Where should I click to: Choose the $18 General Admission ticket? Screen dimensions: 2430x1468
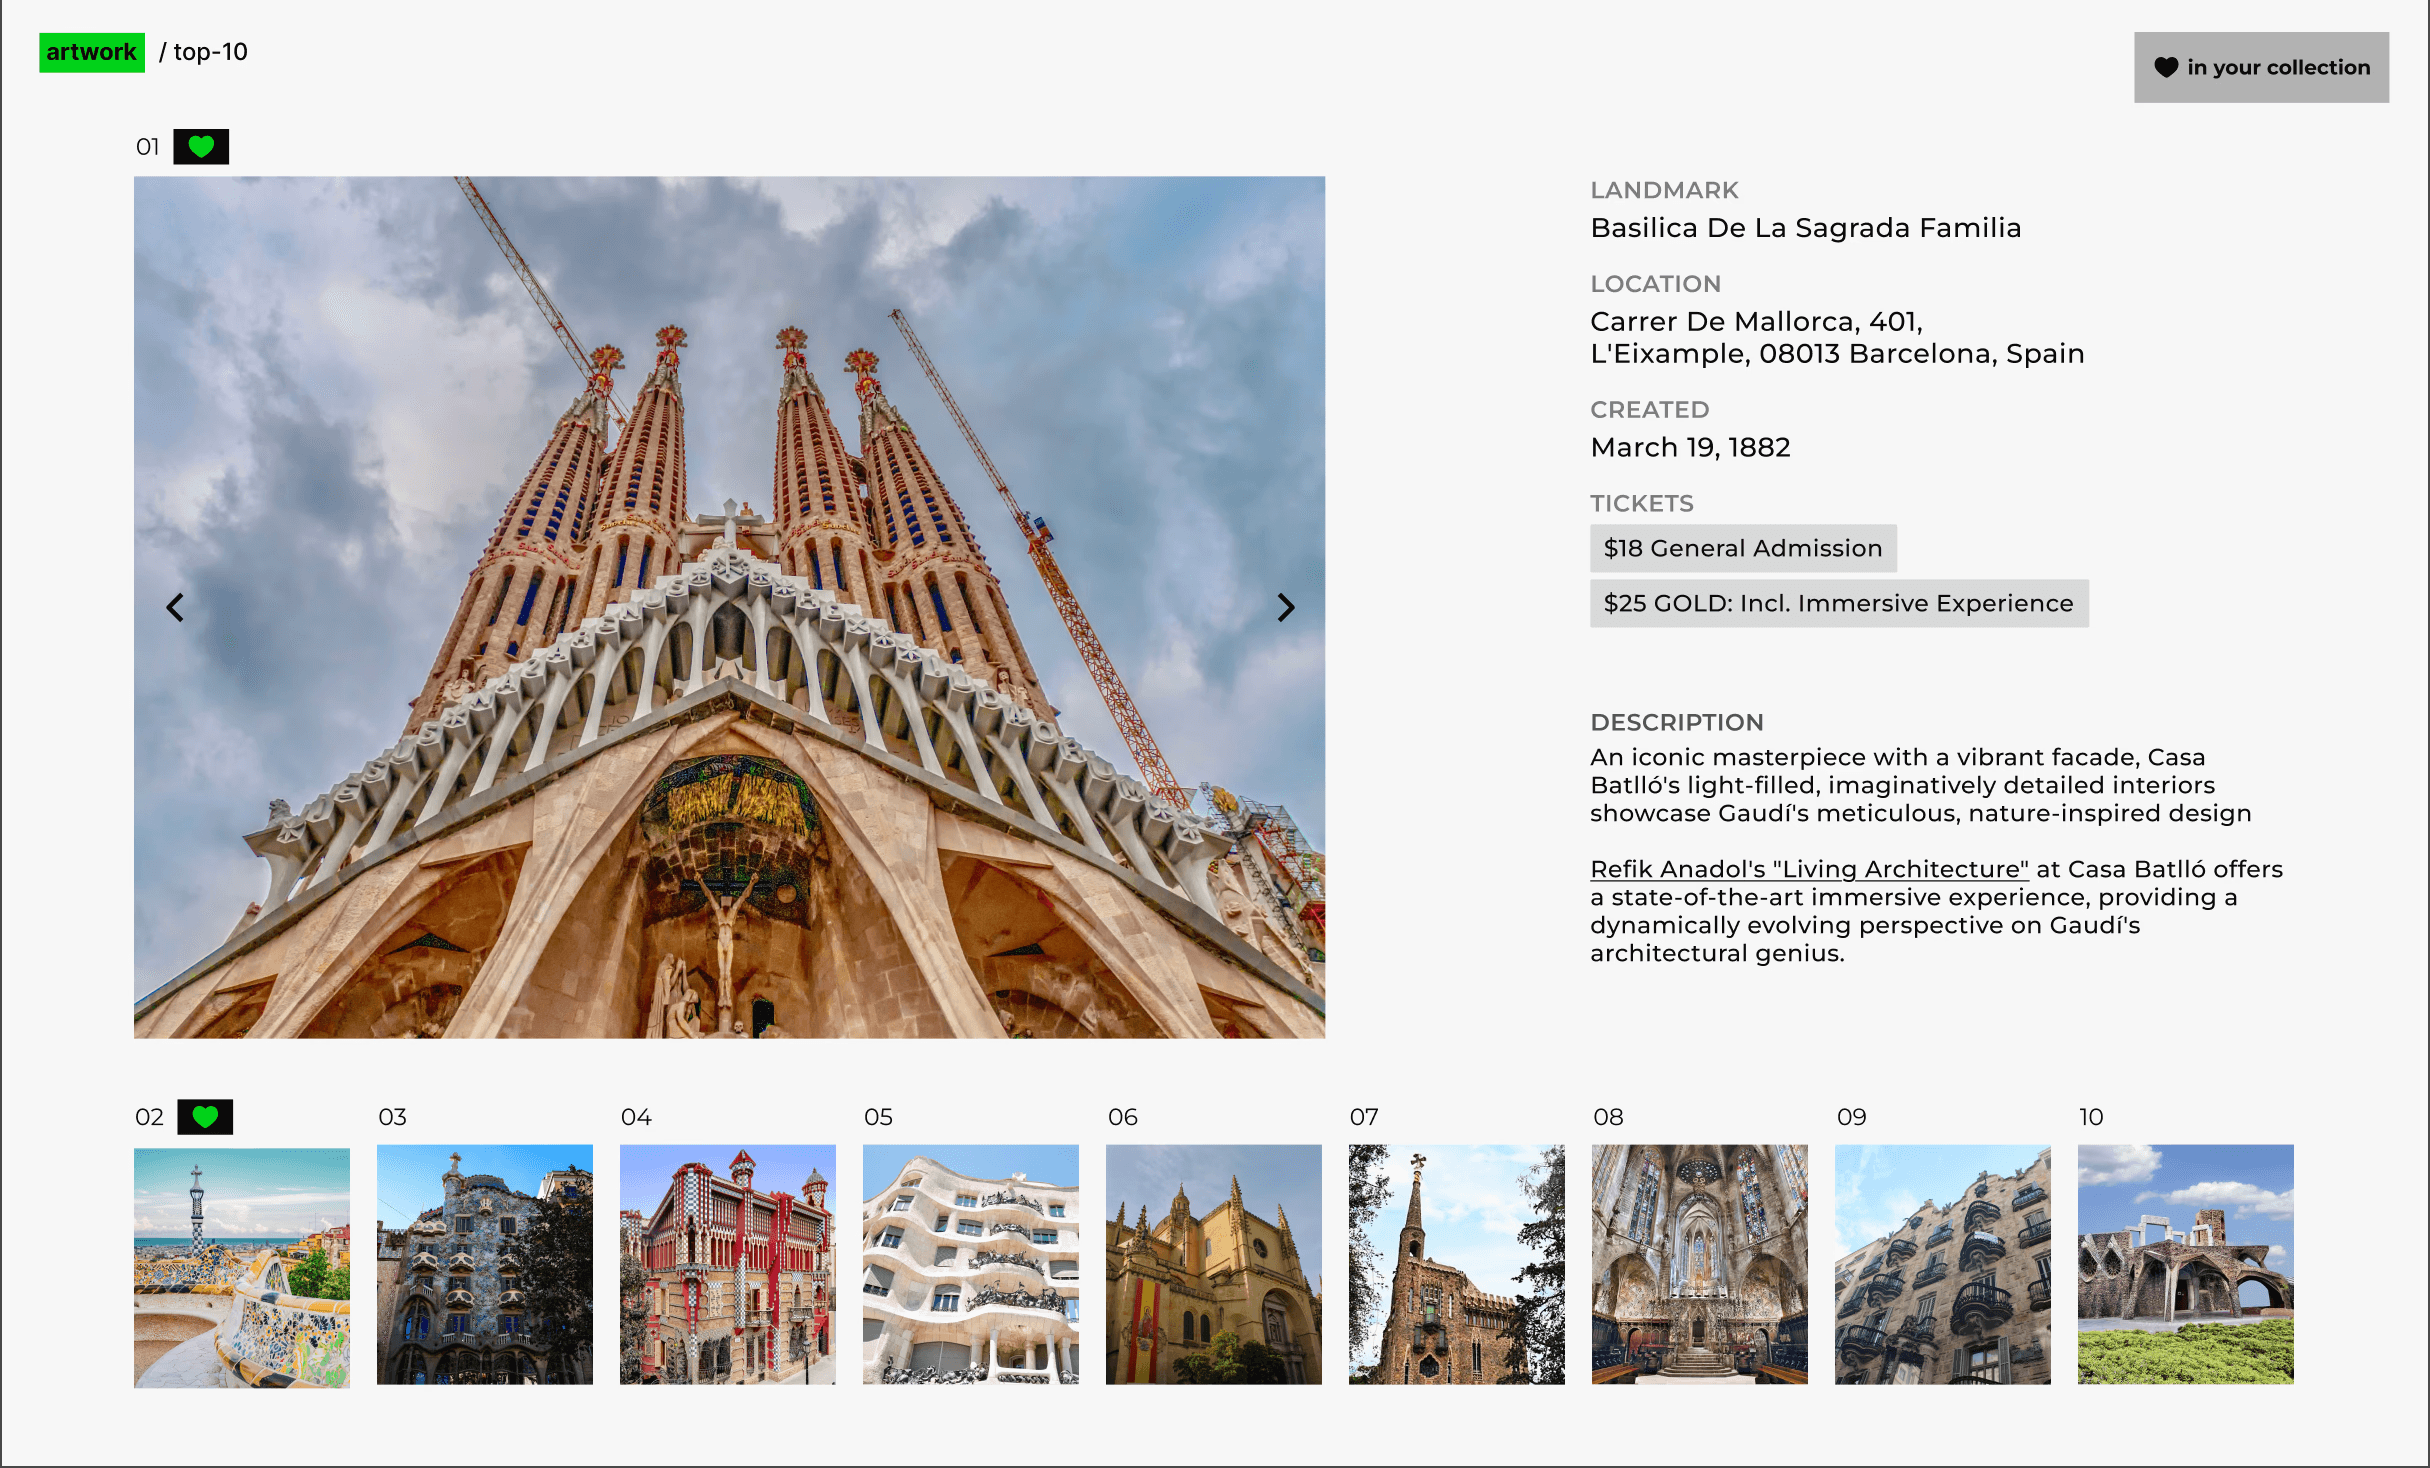[1742, 548]
